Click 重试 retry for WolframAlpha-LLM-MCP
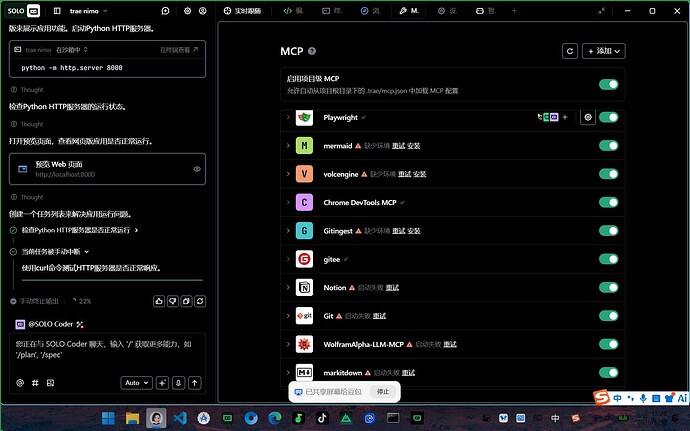Viewport: 690px width, 431px height. click(450, 344)
